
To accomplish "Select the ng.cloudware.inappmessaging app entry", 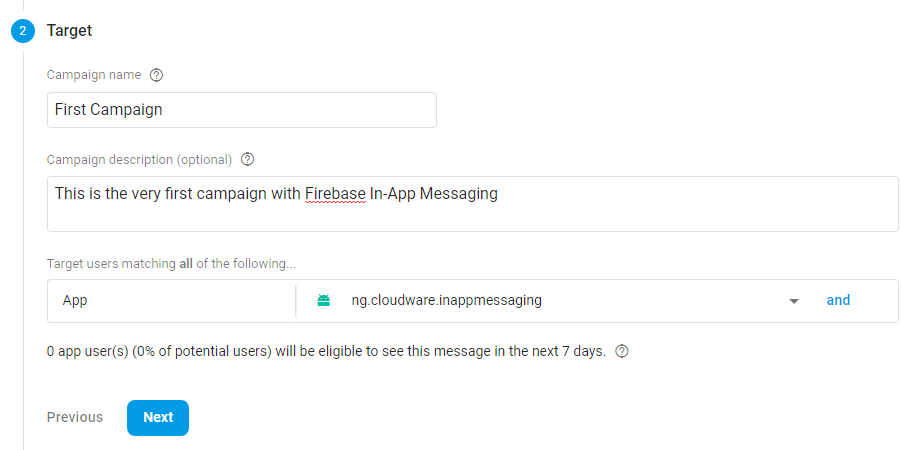I will 446,300.
